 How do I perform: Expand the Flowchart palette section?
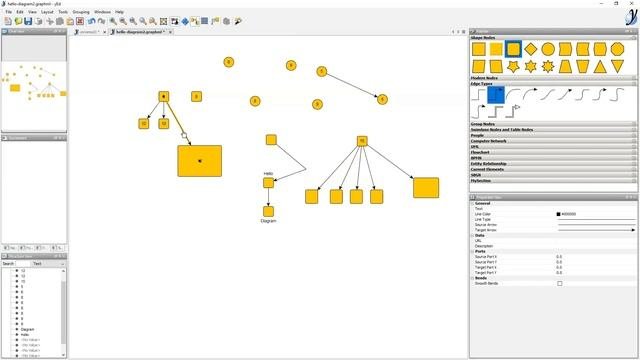coord(553,152)
